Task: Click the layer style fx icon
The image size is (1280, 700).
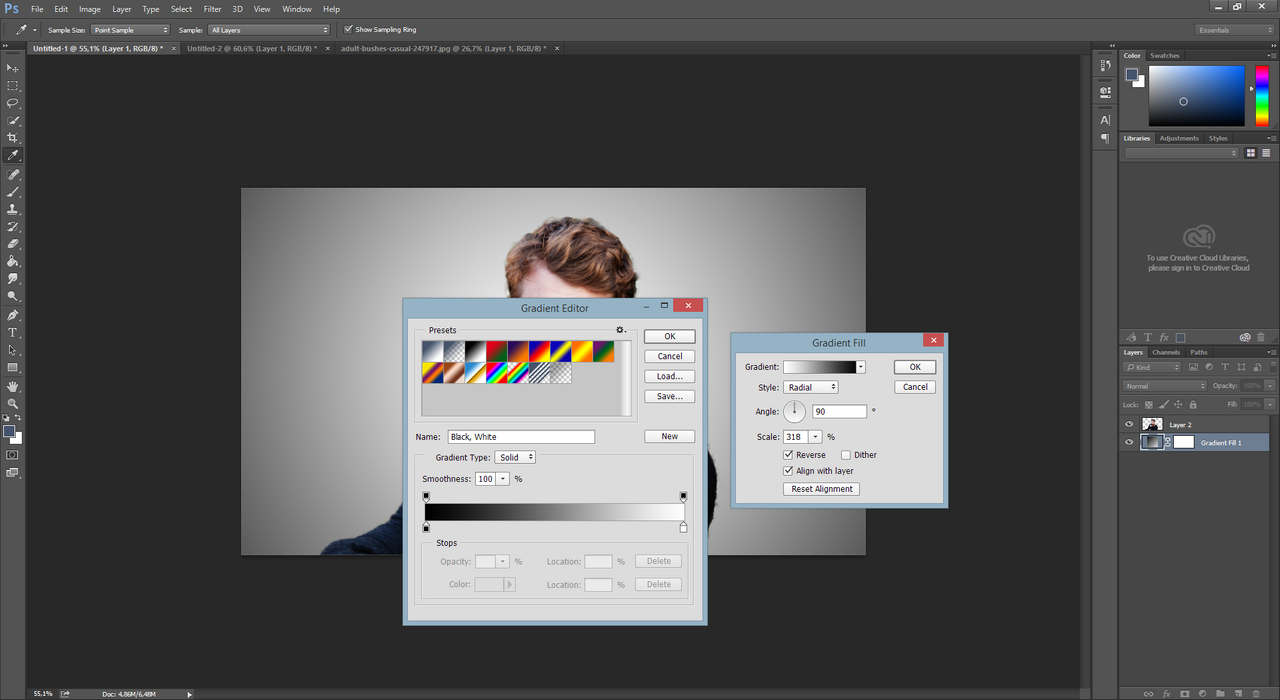Action: coord(1166,693)
